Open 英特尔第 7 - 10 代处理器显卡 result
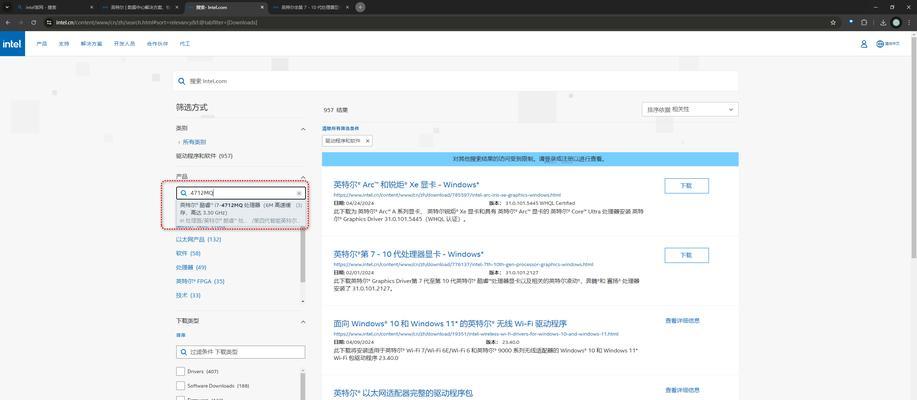 [x=408, y=254]
